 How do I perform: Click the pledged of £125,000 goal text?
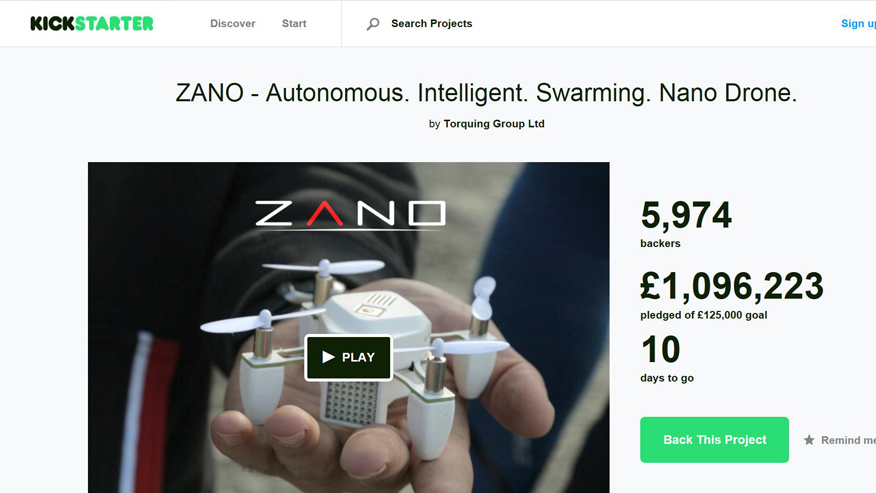pos(703,315)
